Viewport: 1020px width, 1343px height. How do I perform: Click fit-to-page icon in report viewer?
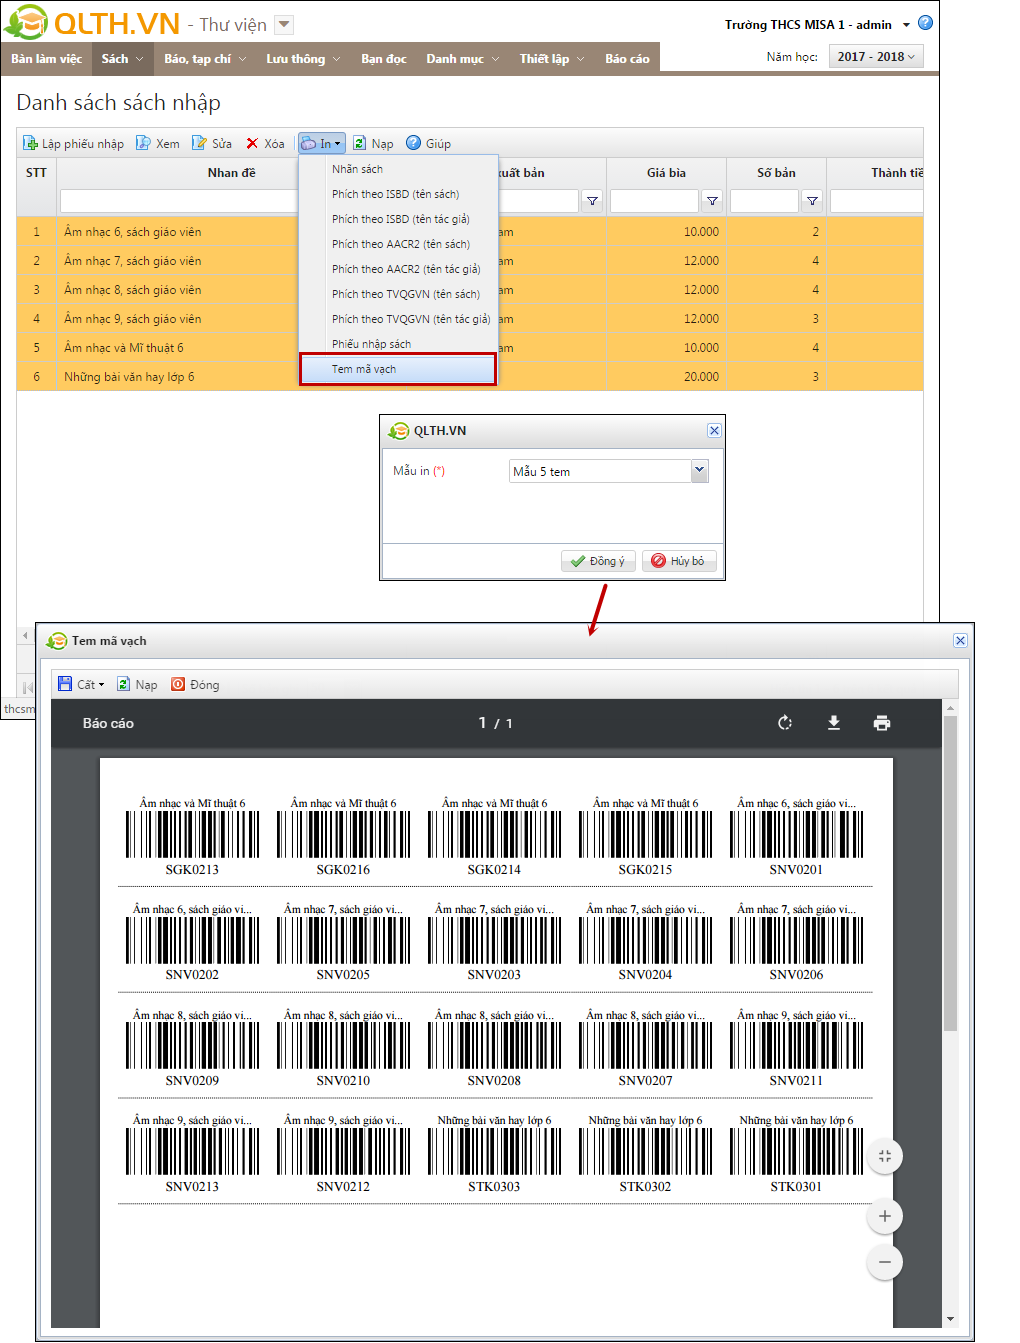tap(884, 1156)
